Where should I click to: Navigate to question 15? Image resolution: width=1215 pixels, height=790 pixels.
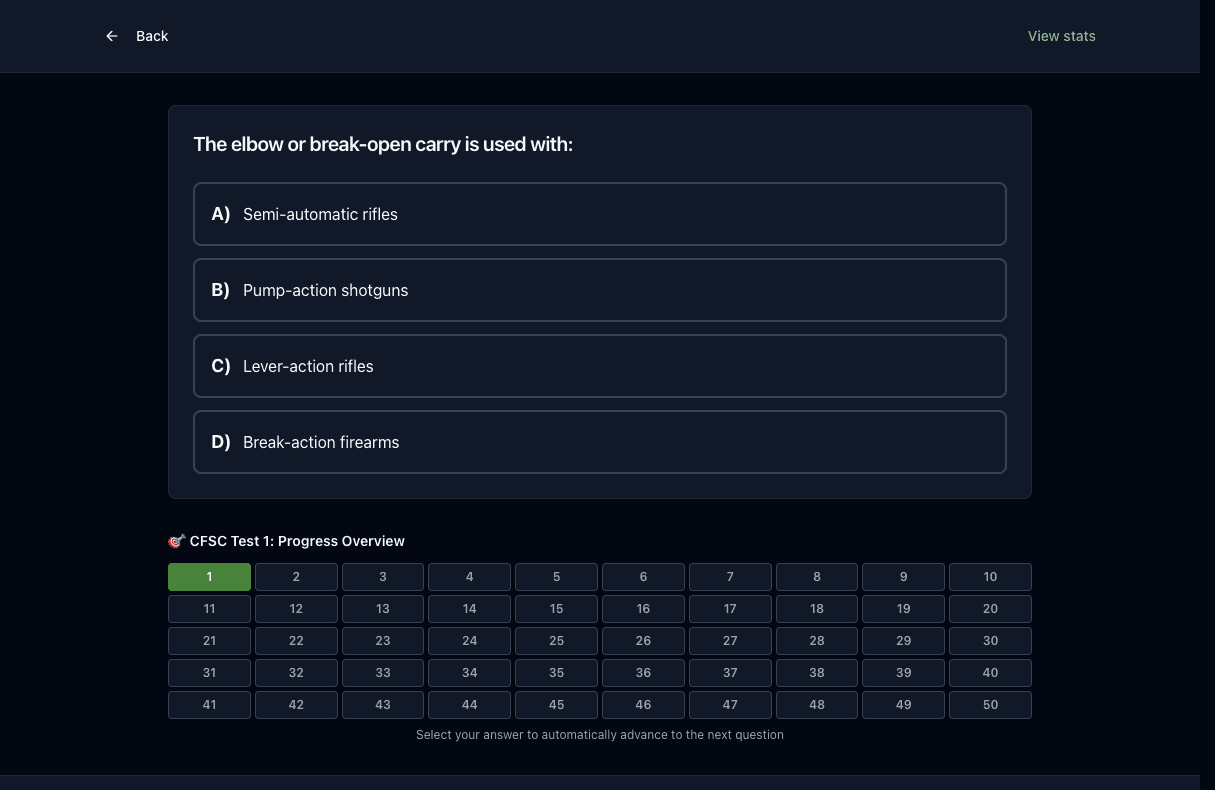pos(556,609)
